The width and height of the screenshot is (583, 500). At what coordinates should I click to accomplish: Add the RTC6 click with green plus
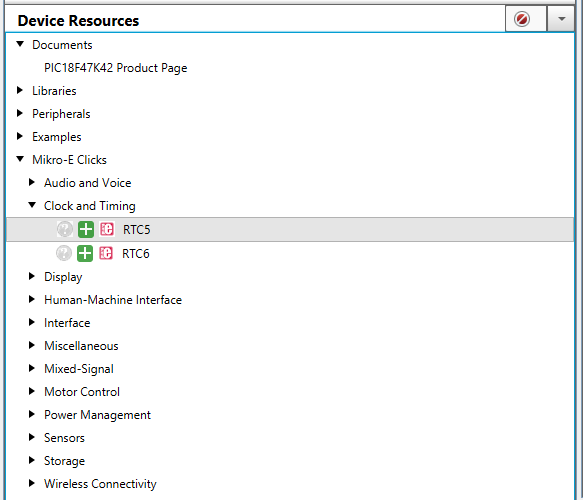[x=85, y=254]
